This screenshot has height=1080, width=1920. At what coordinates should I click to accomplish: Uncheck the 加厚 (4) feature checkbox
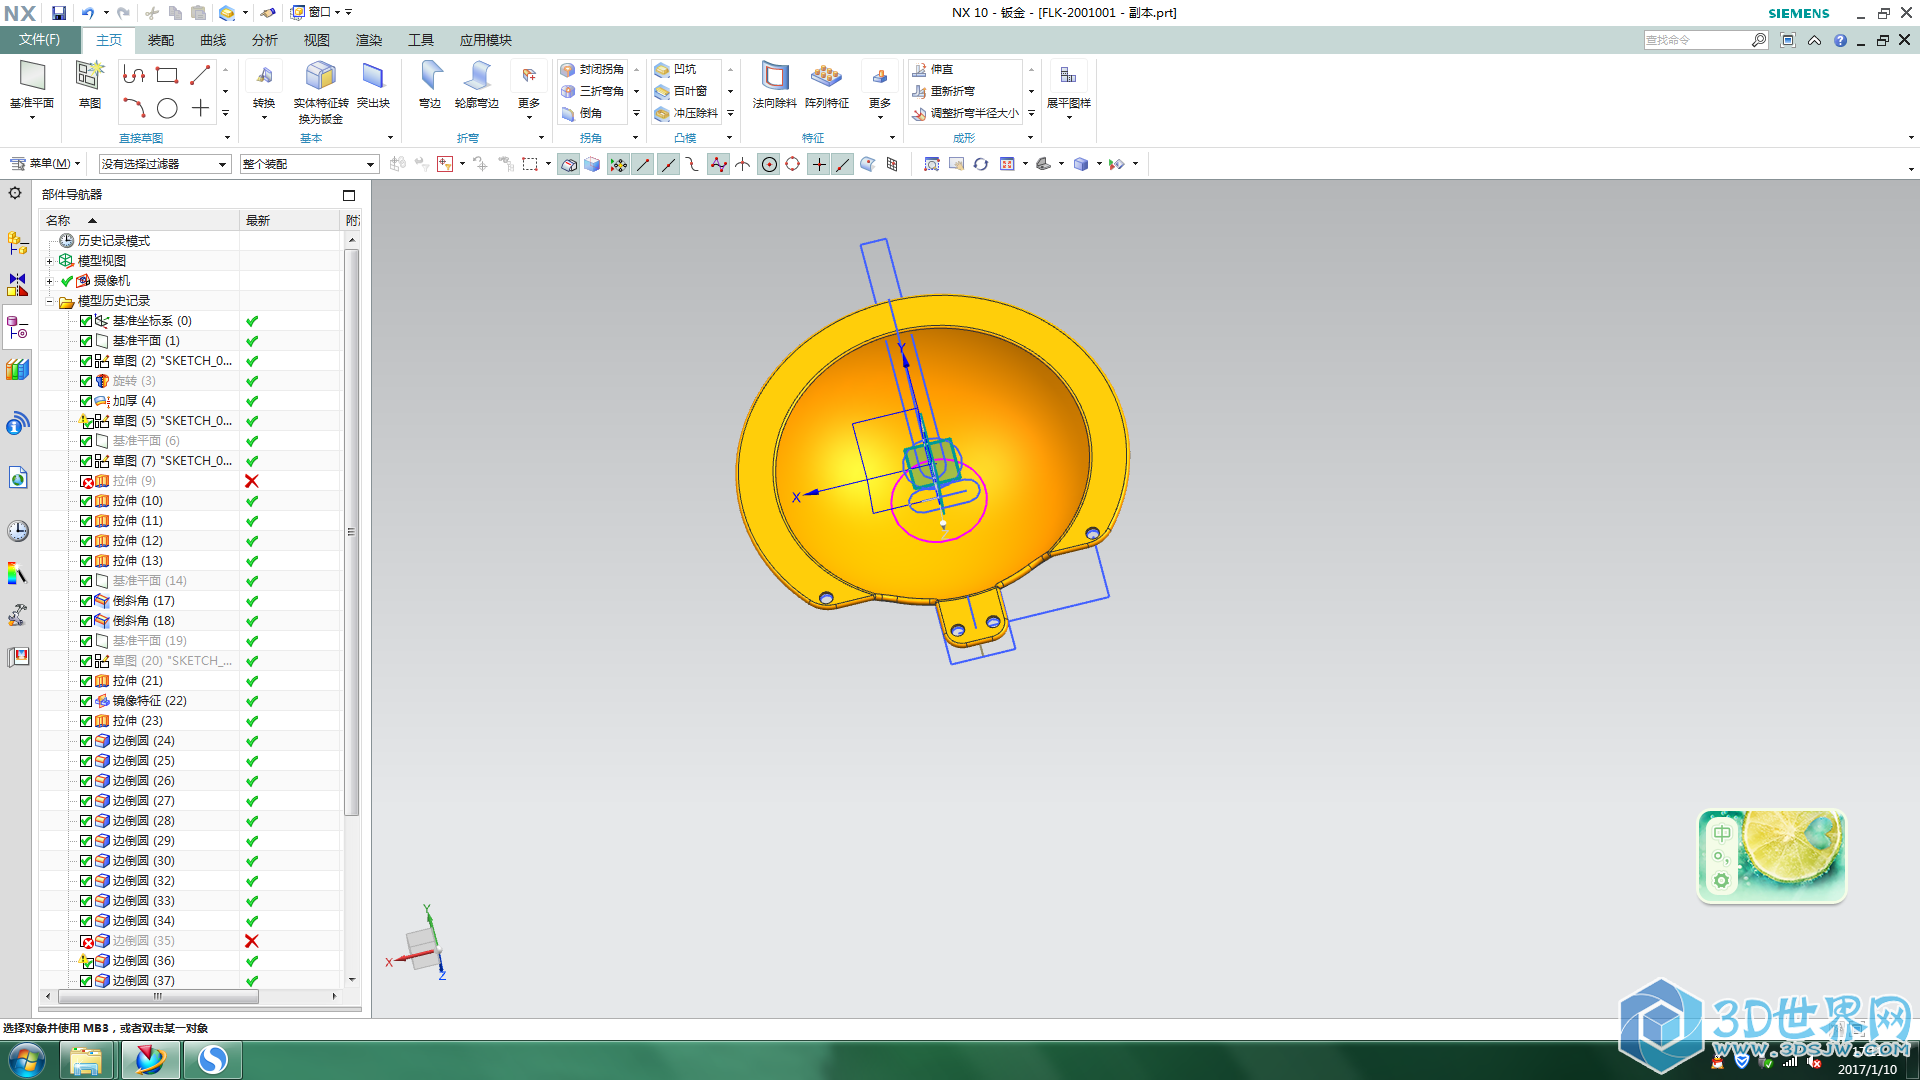(x=86, y=401)
